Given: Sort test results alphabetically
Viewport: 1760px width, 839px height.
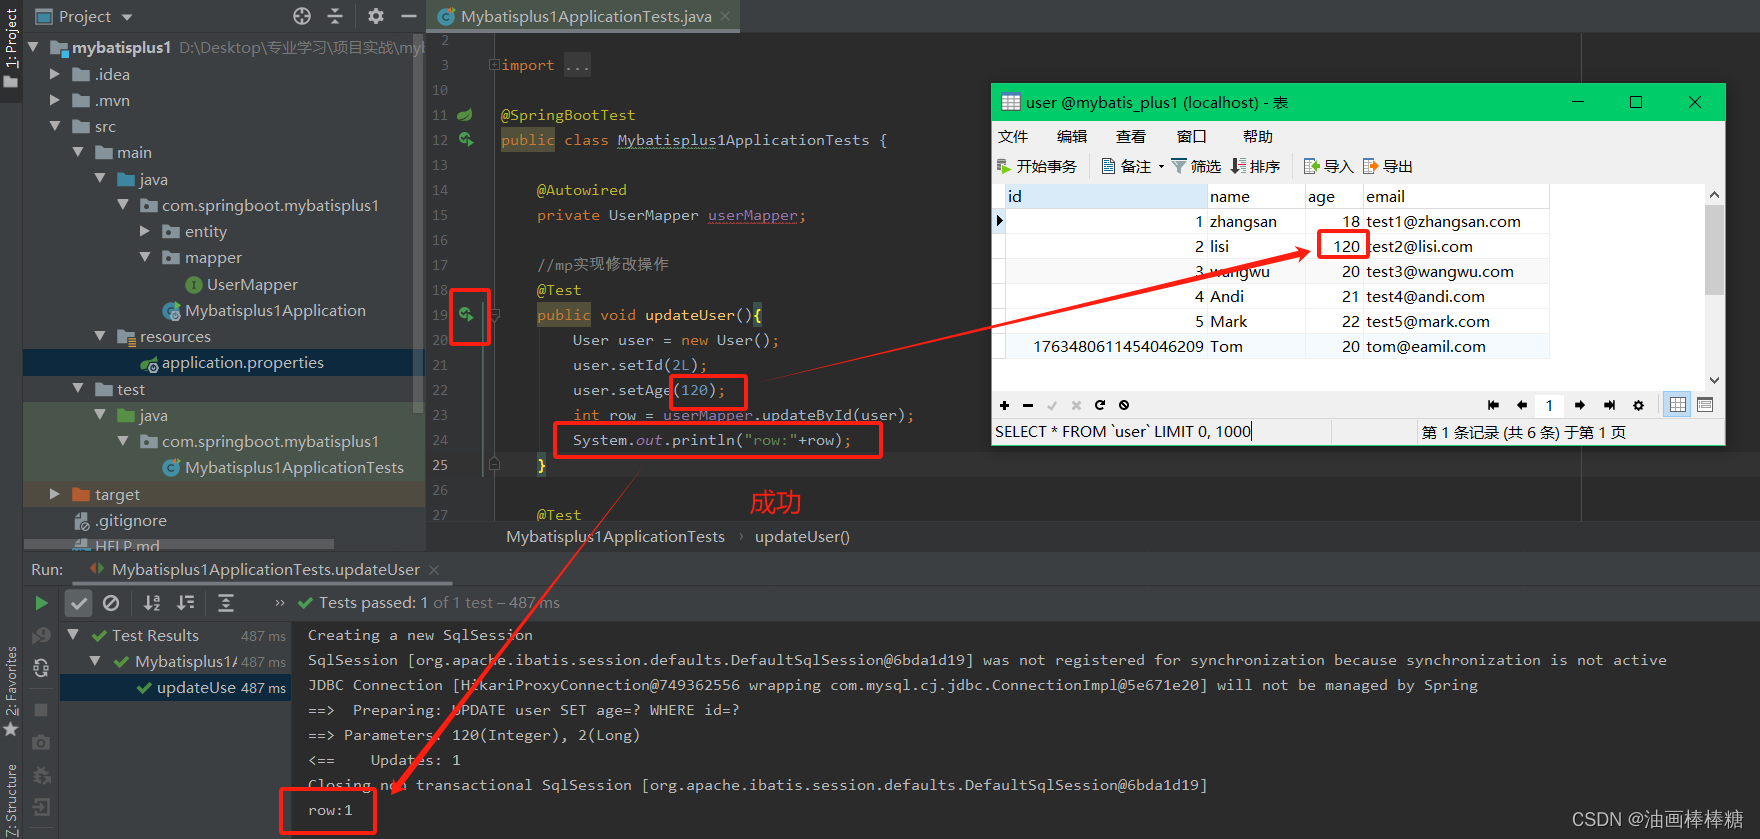Looking at the screenshot, I should (152, 603).
